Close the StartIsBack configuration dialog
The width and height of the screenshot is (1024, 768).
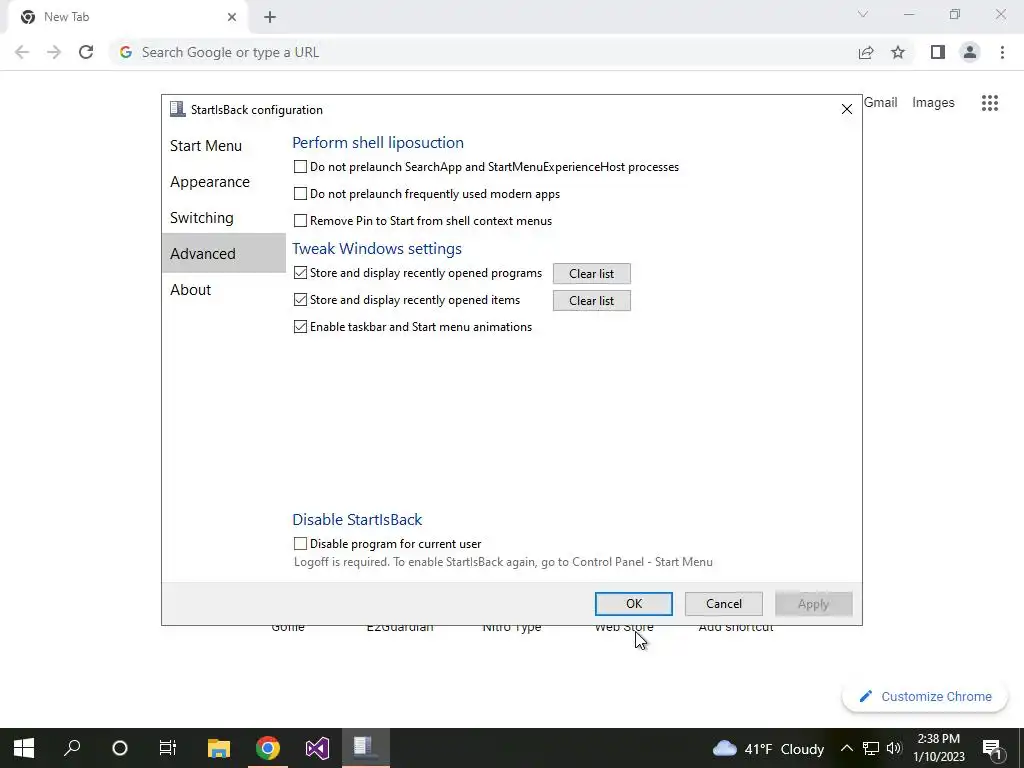coord(846,110)
